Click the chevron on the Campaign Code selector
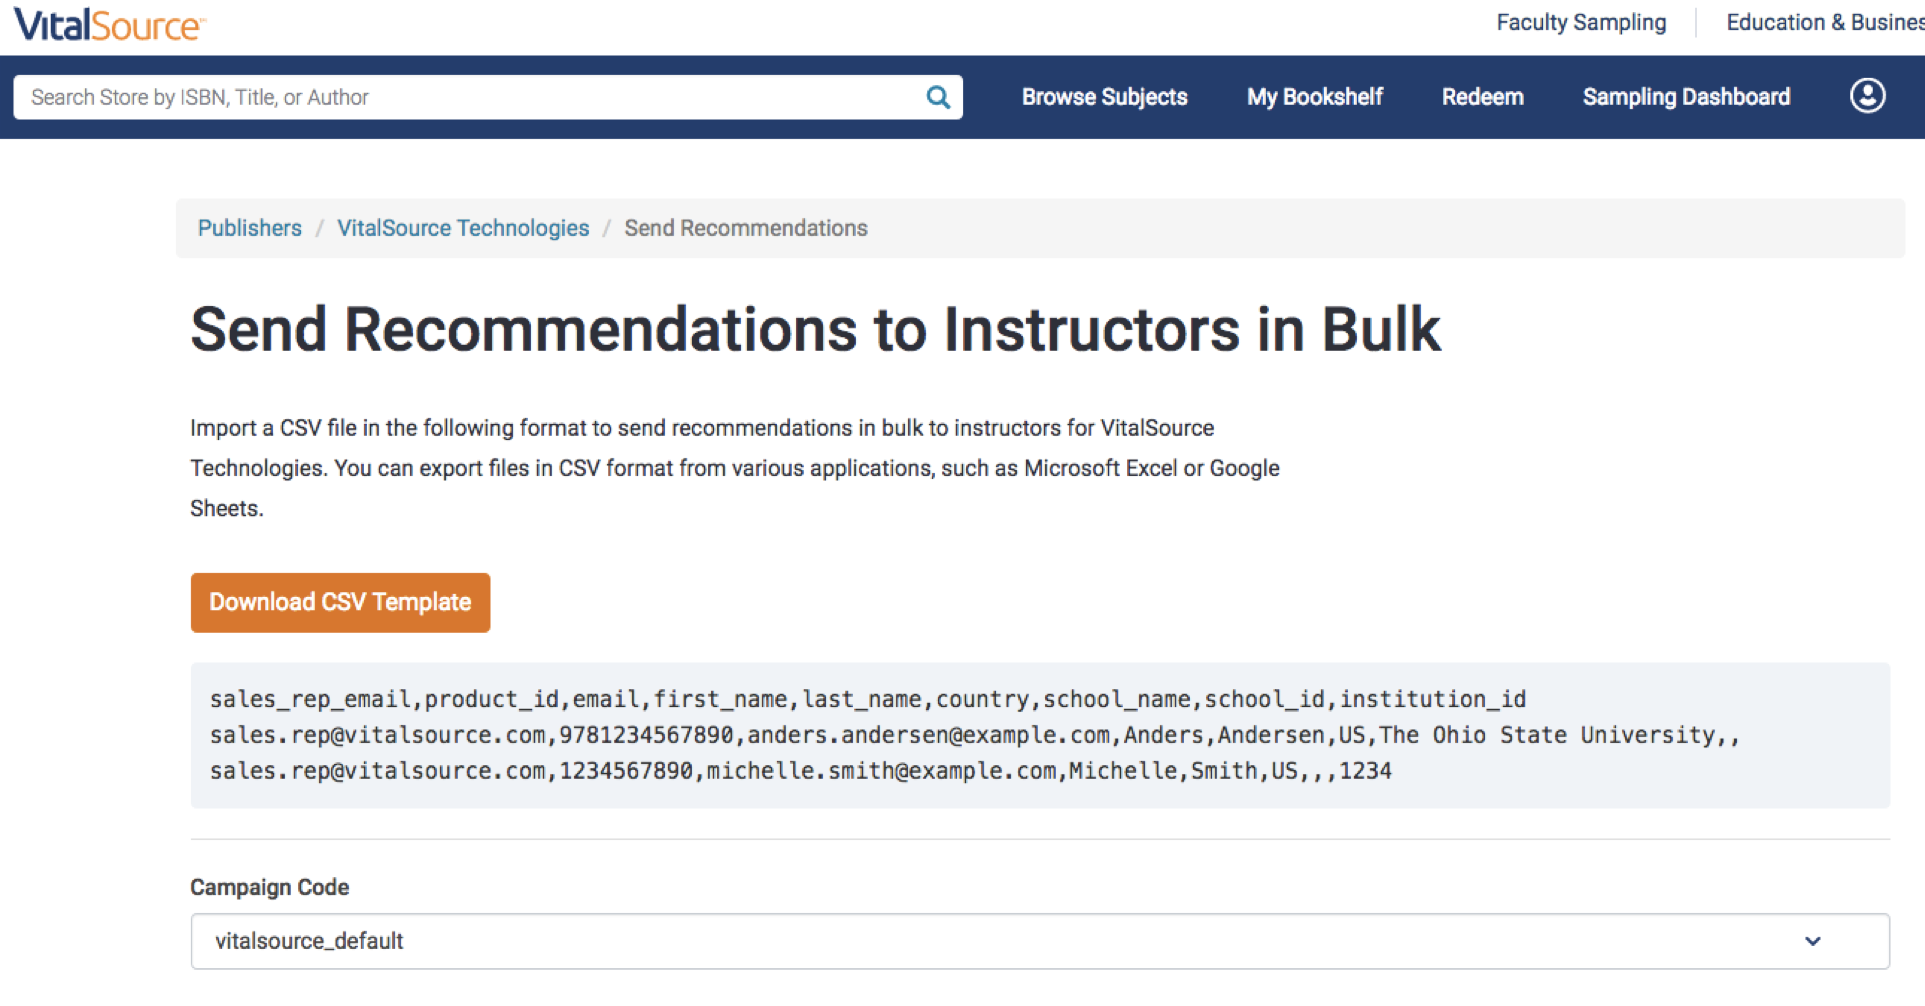Screen dimensions: 1925x1006 (x=1811, y=941)
